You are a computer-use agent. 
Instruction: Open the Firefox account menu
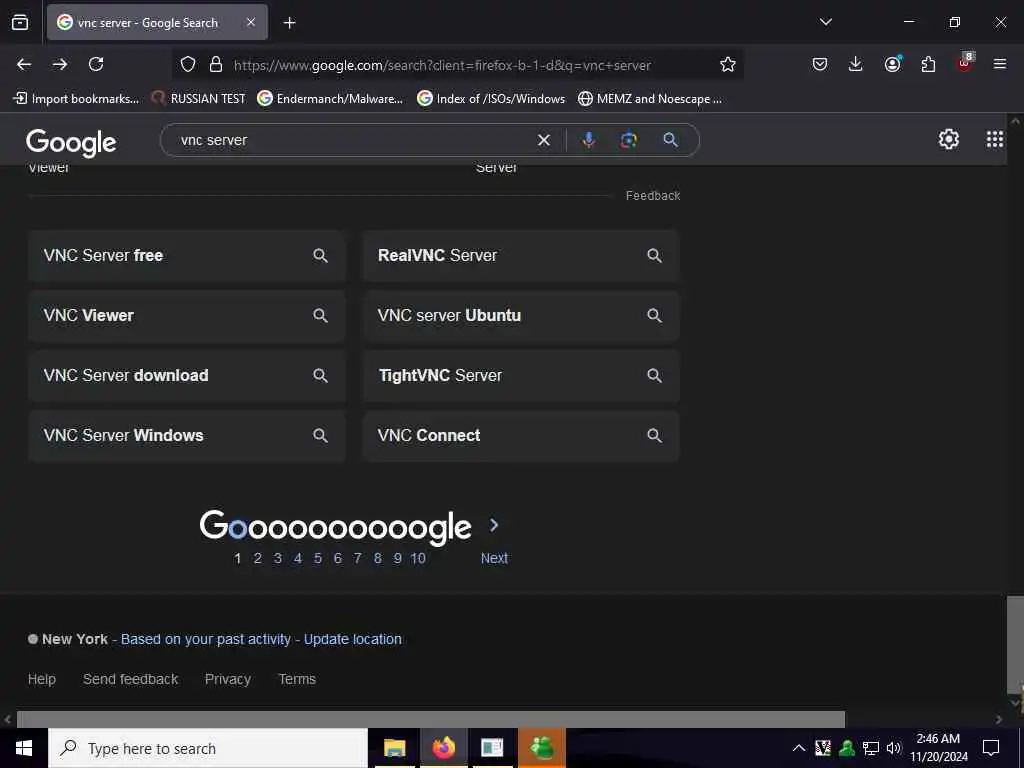click(x=892, y=64)
